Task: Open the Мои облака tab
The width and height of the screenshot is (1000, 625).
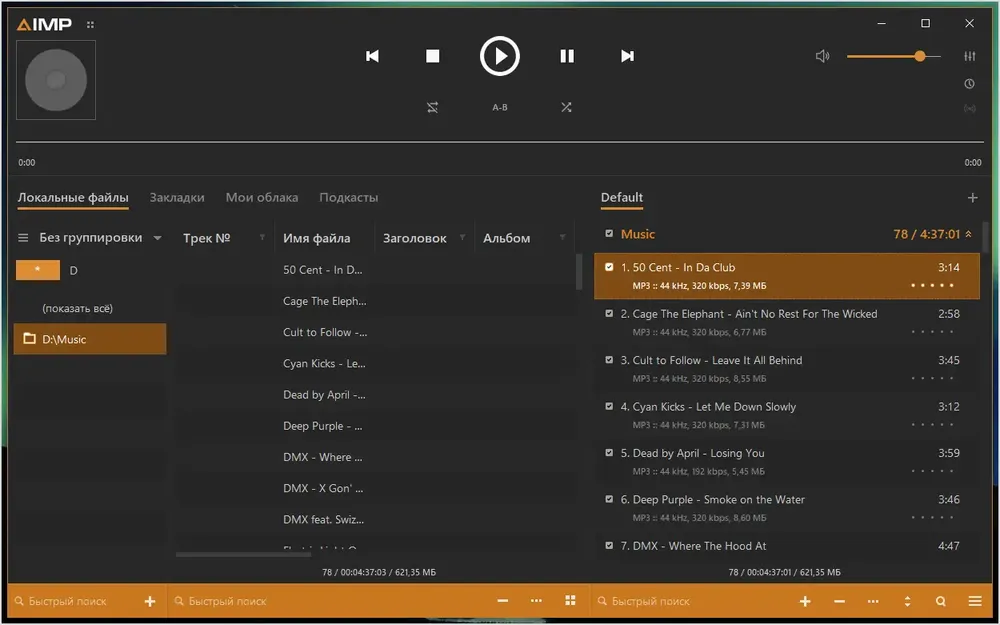Action: [261, 197]
